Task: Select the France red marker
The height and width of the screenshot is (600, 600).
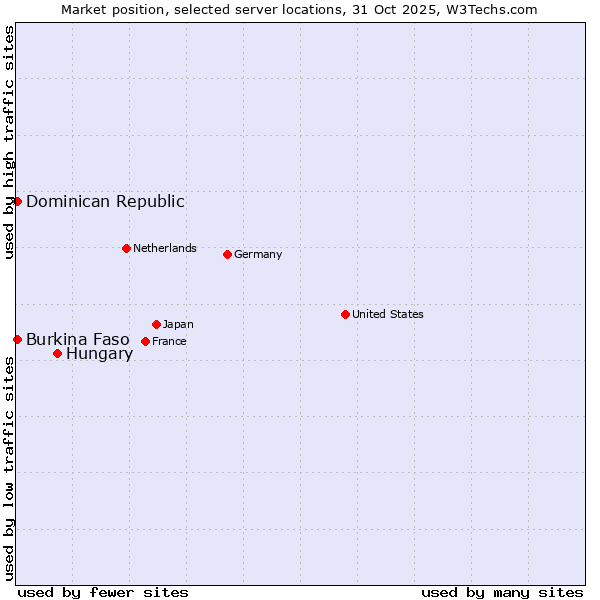Action: (x=145, y=341)
